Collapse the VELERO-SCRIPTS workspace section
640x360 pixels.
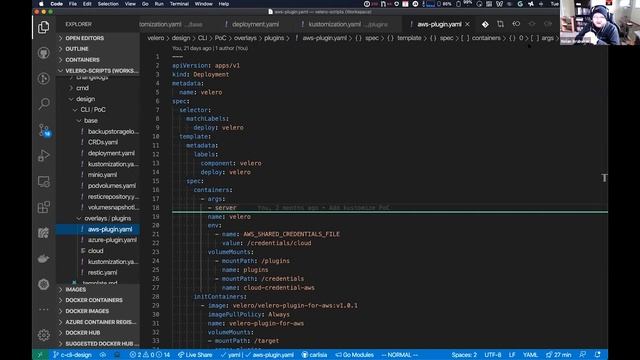click(x=98, y=71)
